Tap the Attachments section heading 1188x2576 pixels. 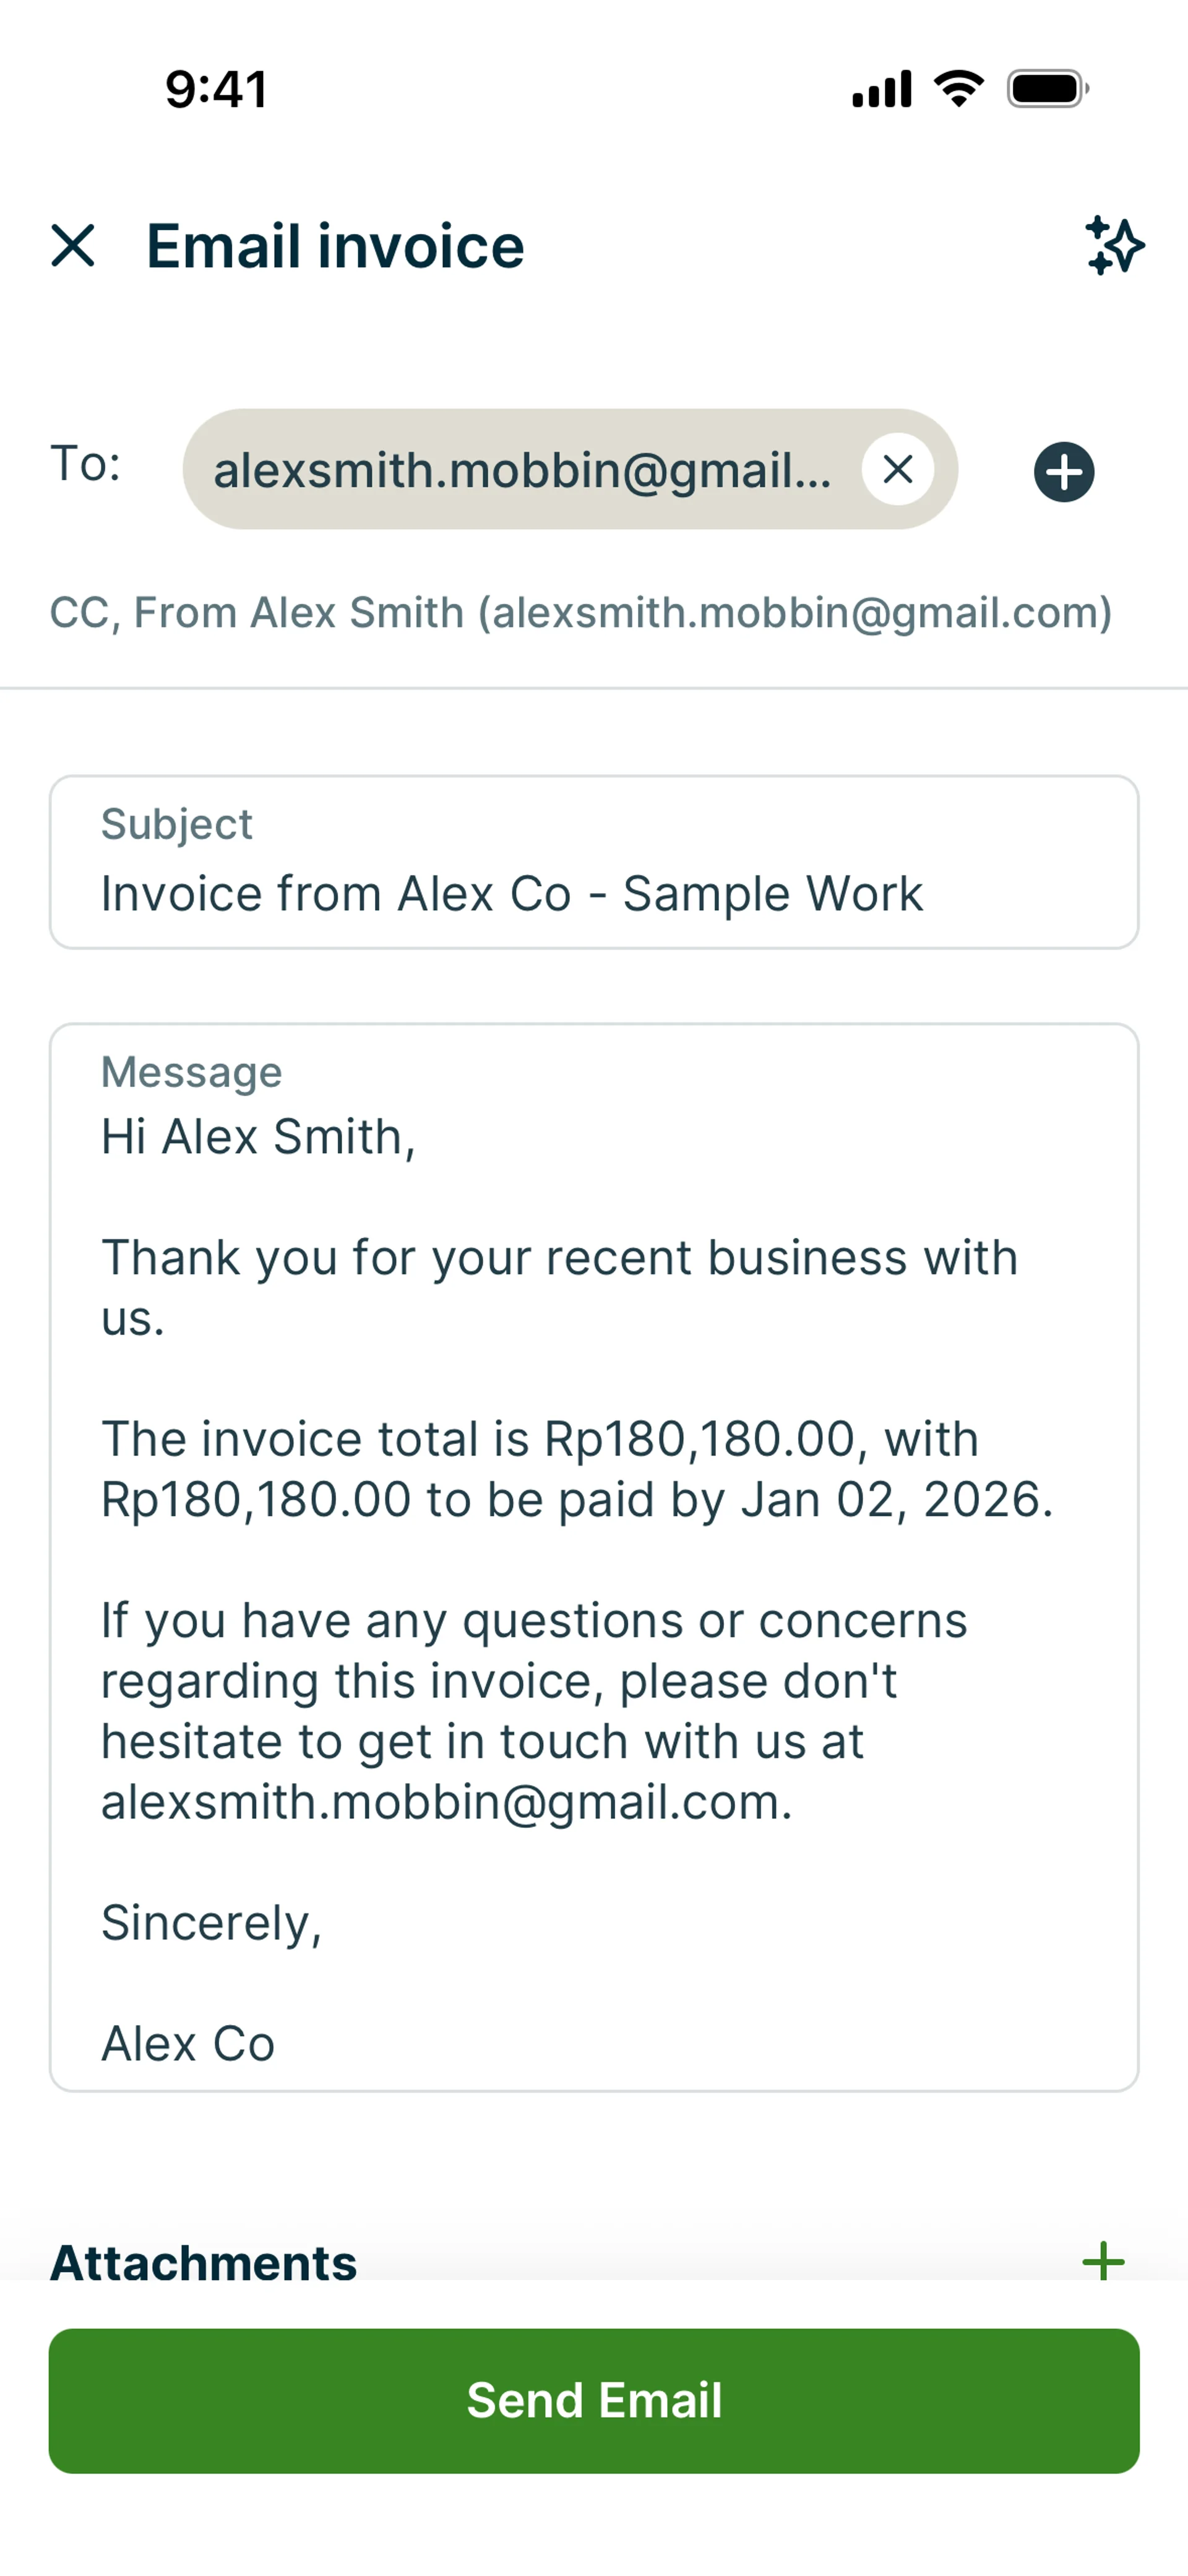[x=204, y=2262]
